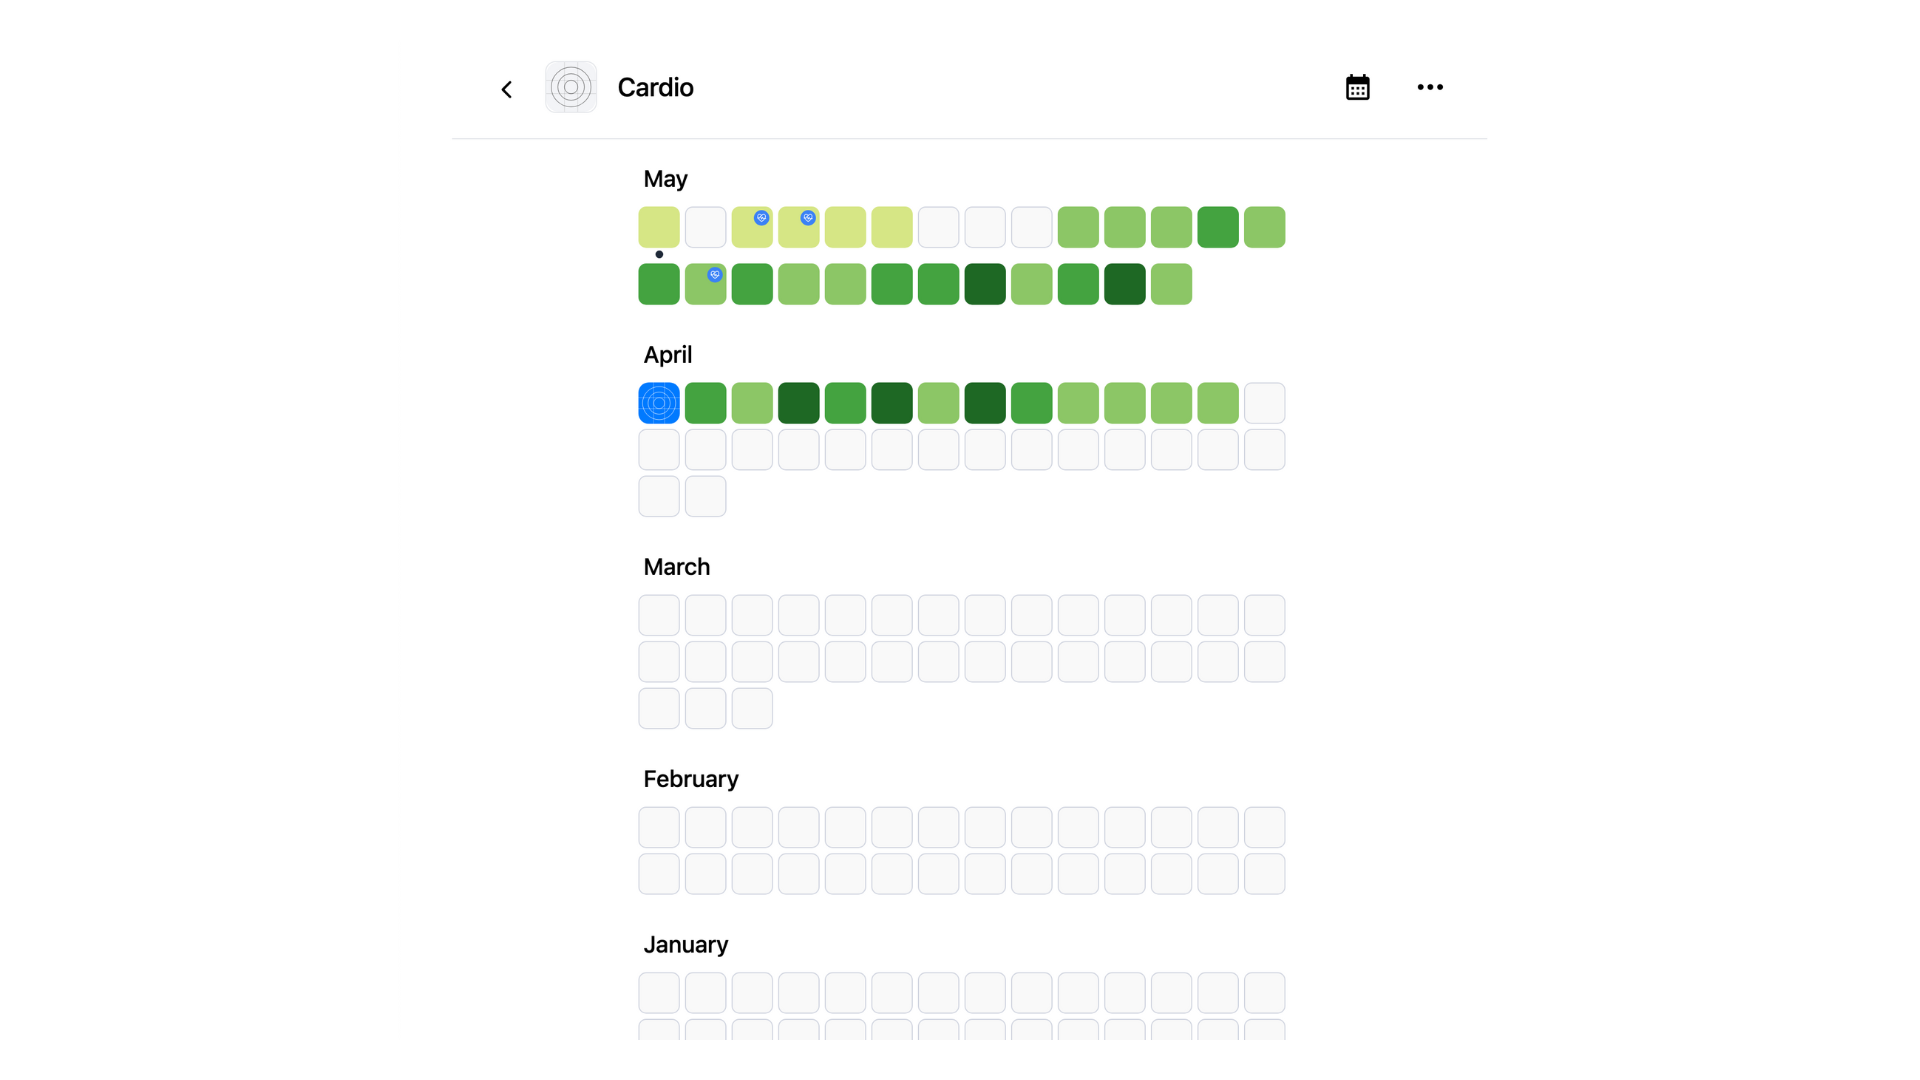Click the February month heading

point(690,779)
